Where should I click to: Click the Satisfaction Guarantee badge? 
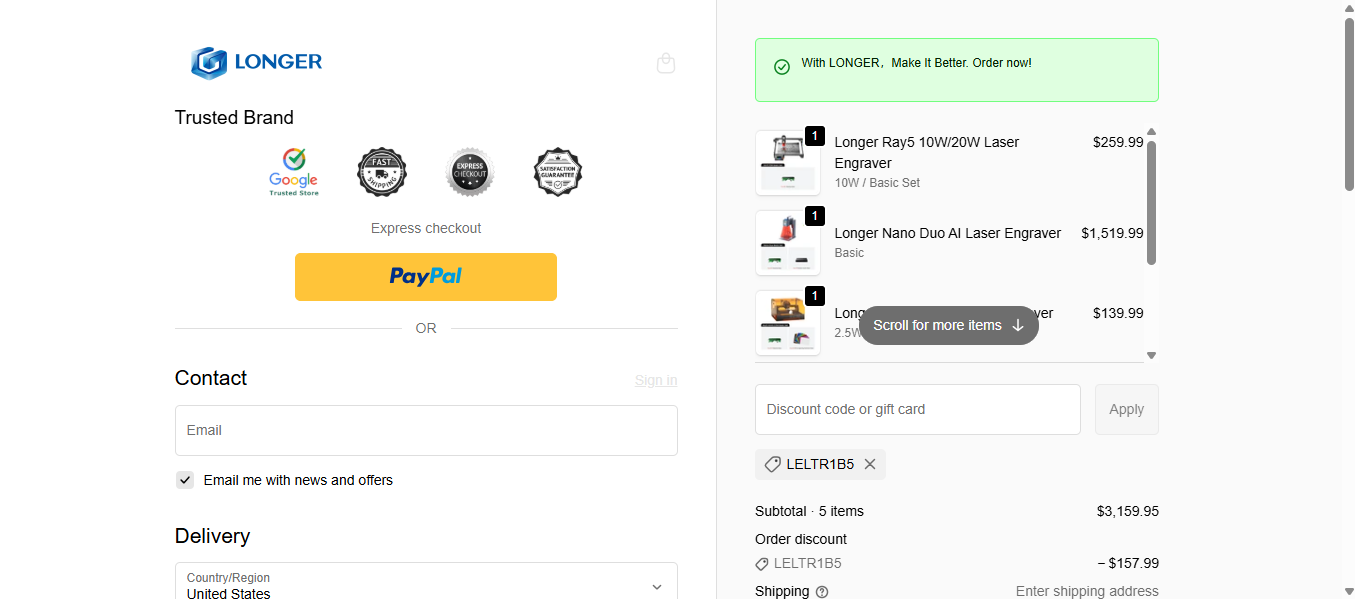[x=558, y=172]
